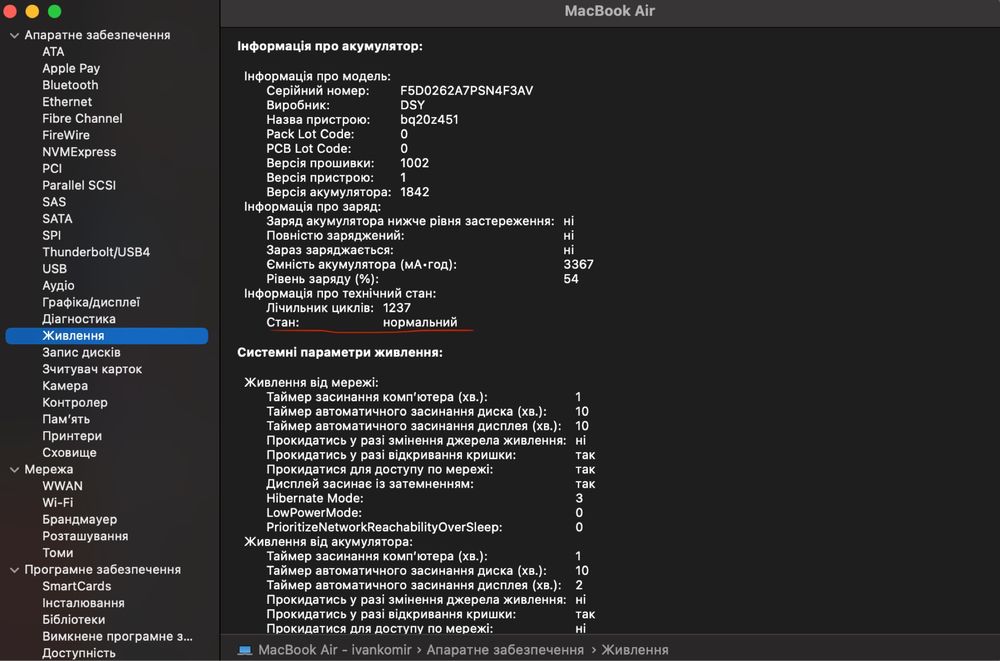Open the PCI entry

(52, 168)
